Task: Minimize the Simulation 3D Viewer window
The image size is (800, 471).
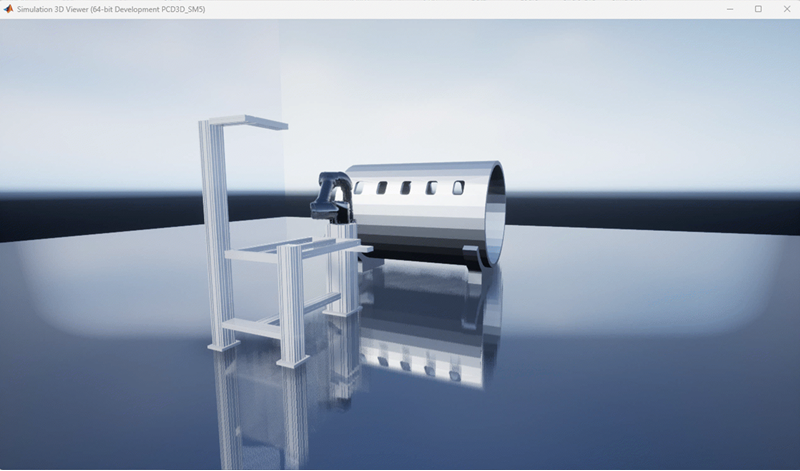Action: (x=729, y=9)
